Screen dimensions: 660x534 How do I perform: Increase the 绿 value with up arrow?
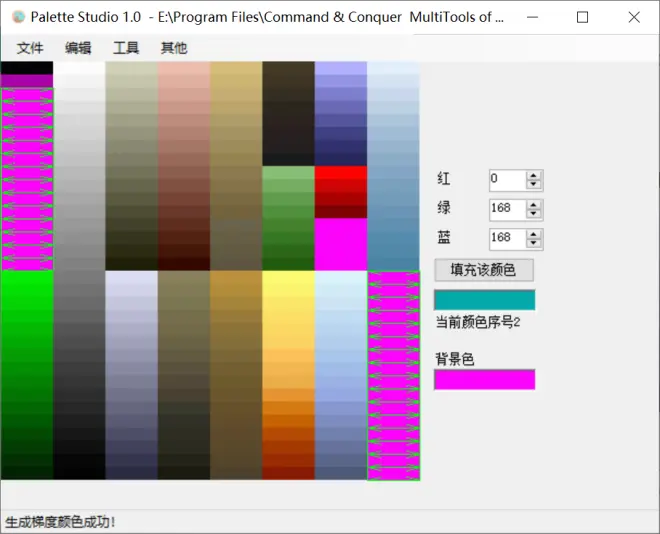pos(533,205)
